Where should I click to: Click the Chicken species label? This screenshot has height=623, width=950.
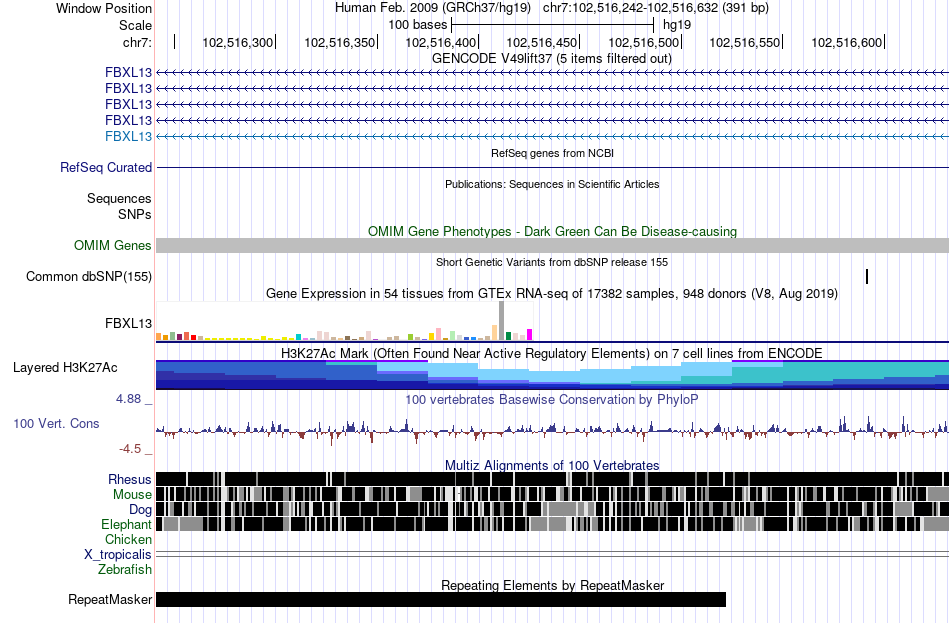click(128, 539)
